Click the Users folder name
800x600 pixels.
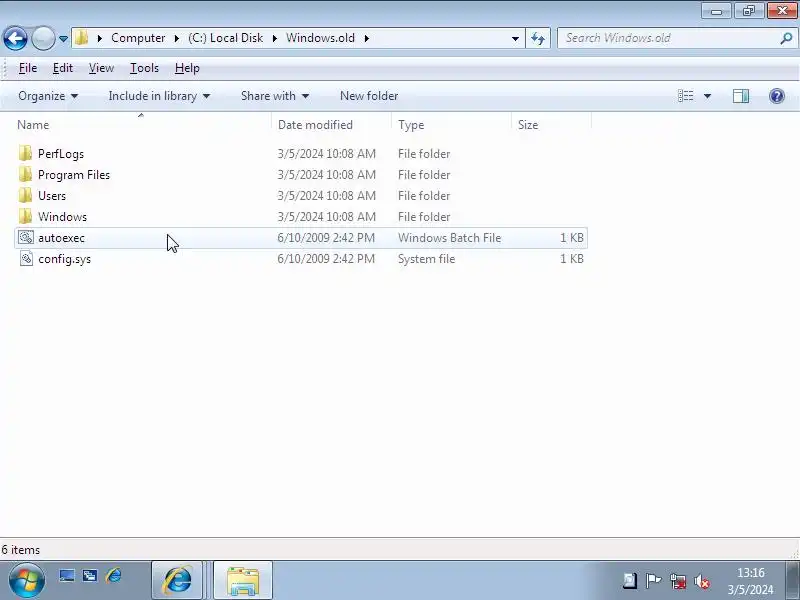[52, 195]
